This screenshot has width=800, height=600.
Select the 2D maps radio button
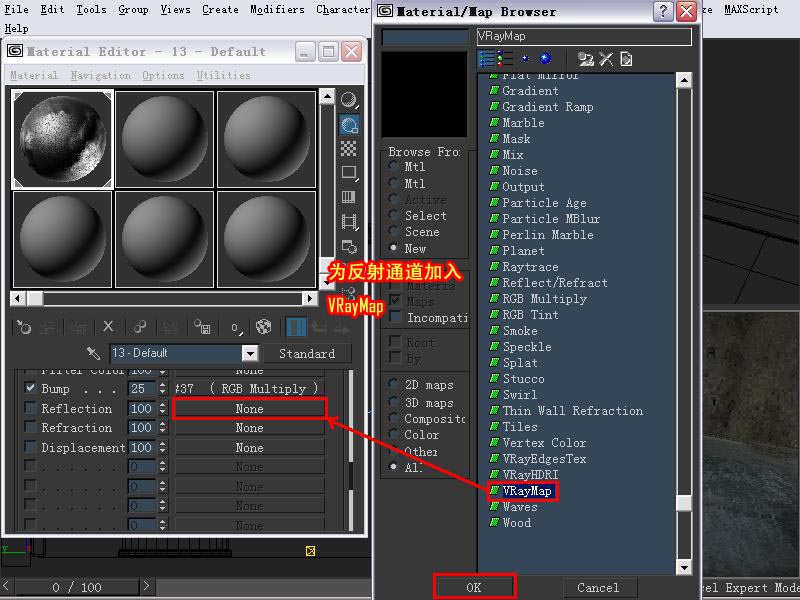[x=393, y=384]
